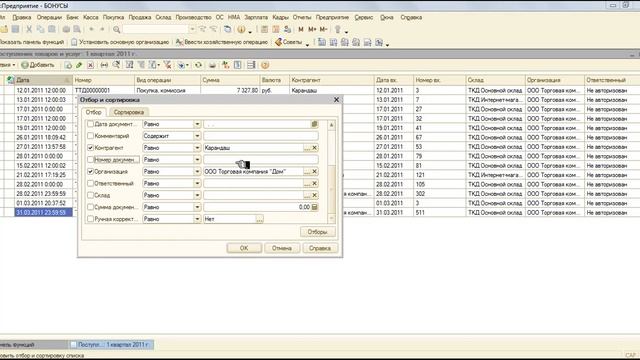Clear the Контрагент value with its X
The image size is (640, 360).
314,148
